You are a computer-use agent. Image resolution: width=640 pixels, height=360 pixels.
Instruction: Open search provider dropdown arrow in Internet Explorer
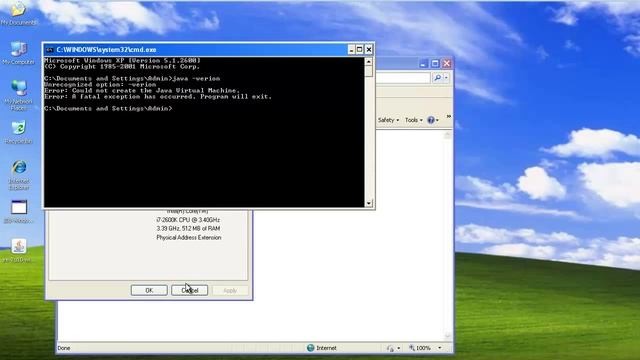446,78
